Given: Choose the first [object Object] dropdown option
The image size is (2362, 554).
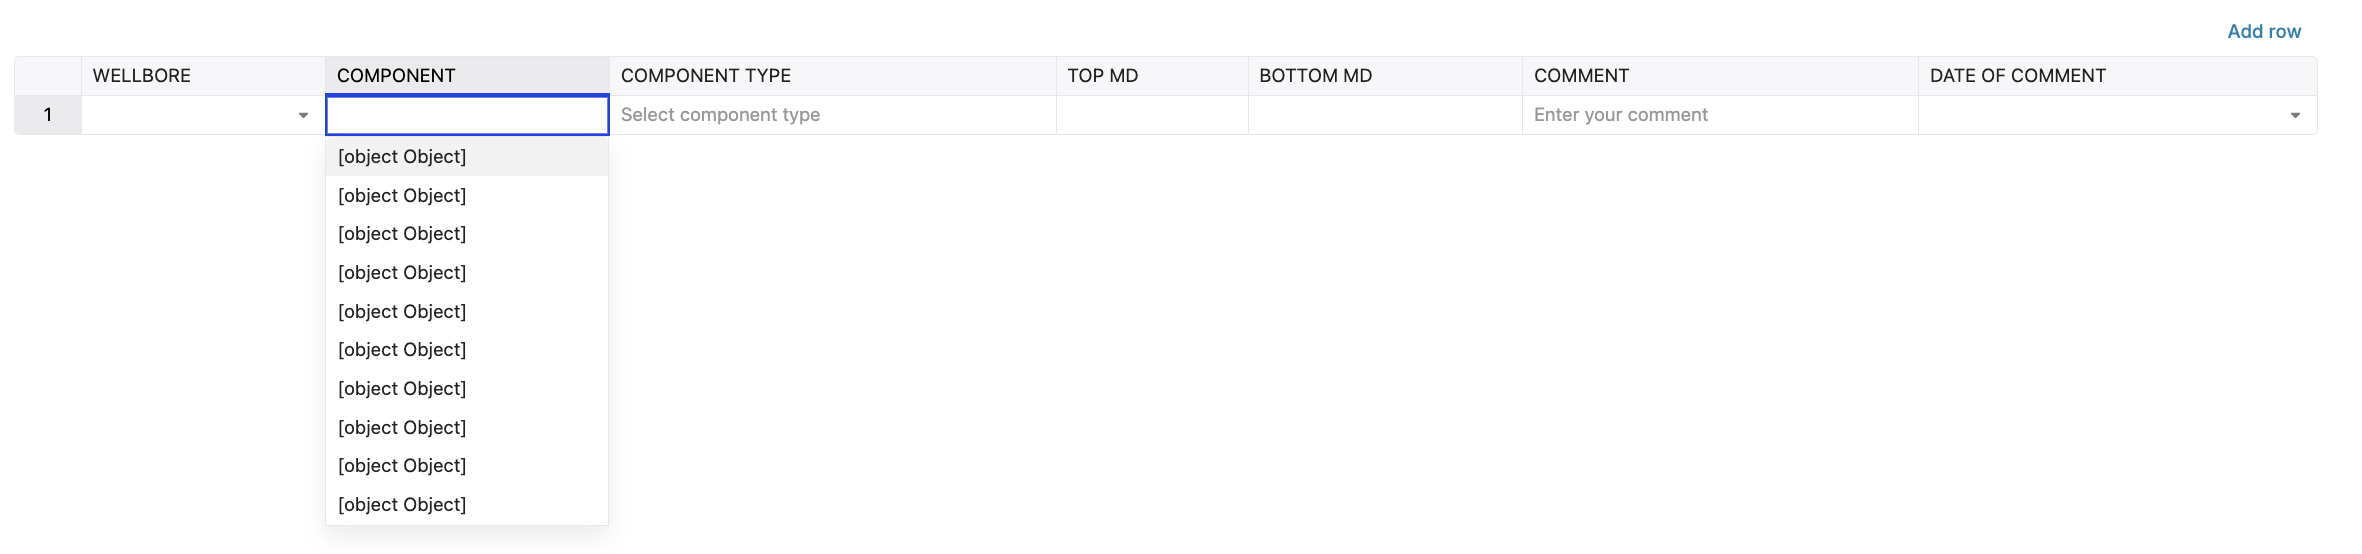Looking at the screenshot, I should (x=402, y=157).
